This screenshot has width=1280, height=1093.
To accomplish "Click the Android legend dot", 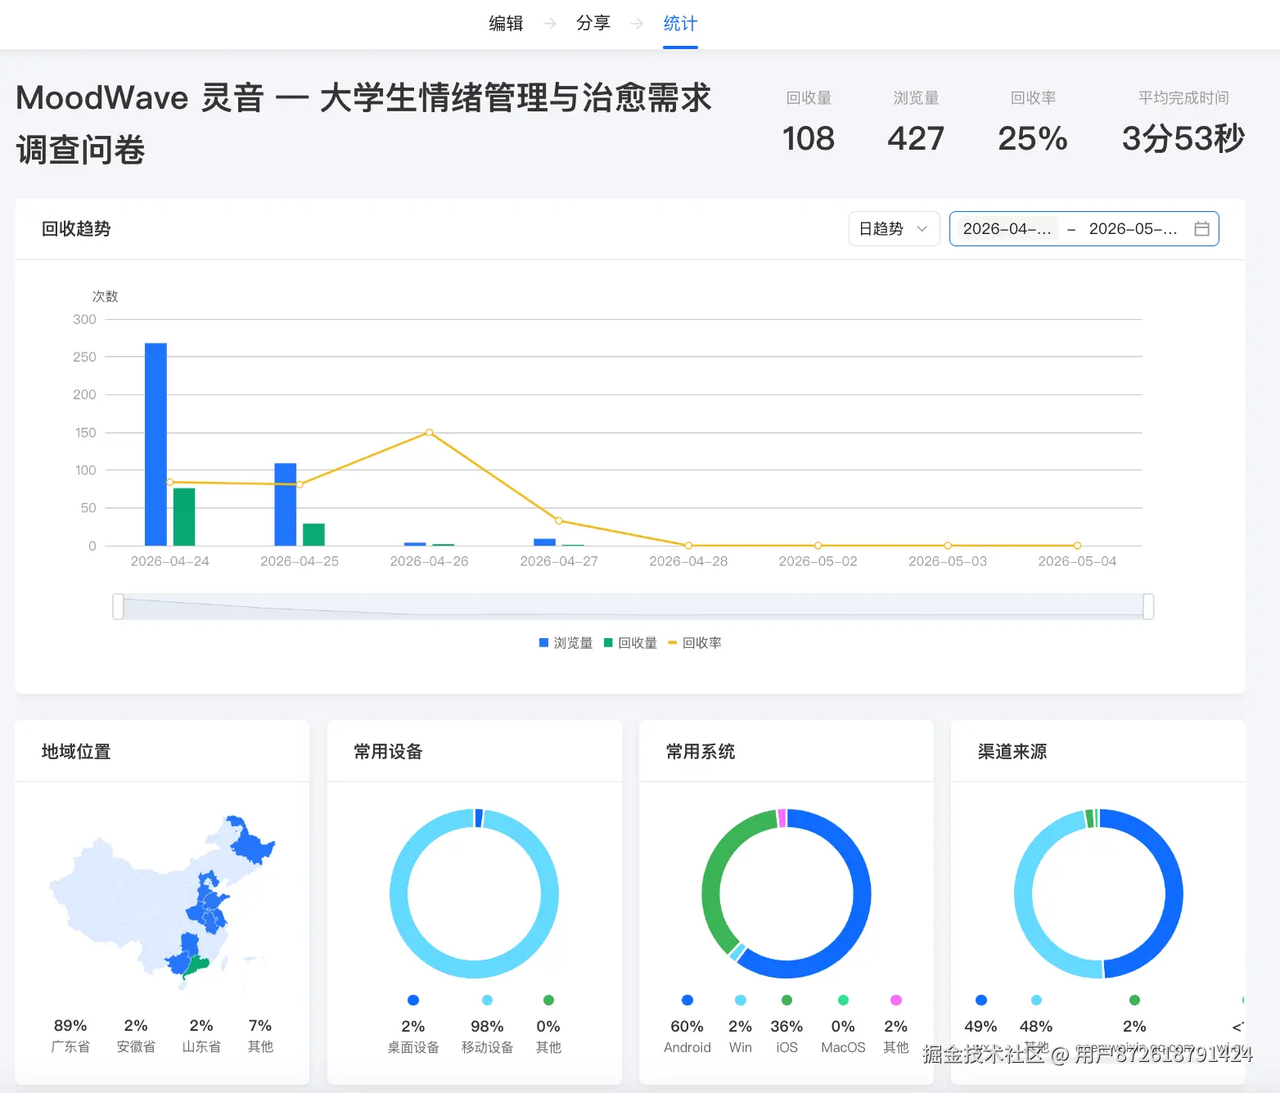I will point(687,1000).
